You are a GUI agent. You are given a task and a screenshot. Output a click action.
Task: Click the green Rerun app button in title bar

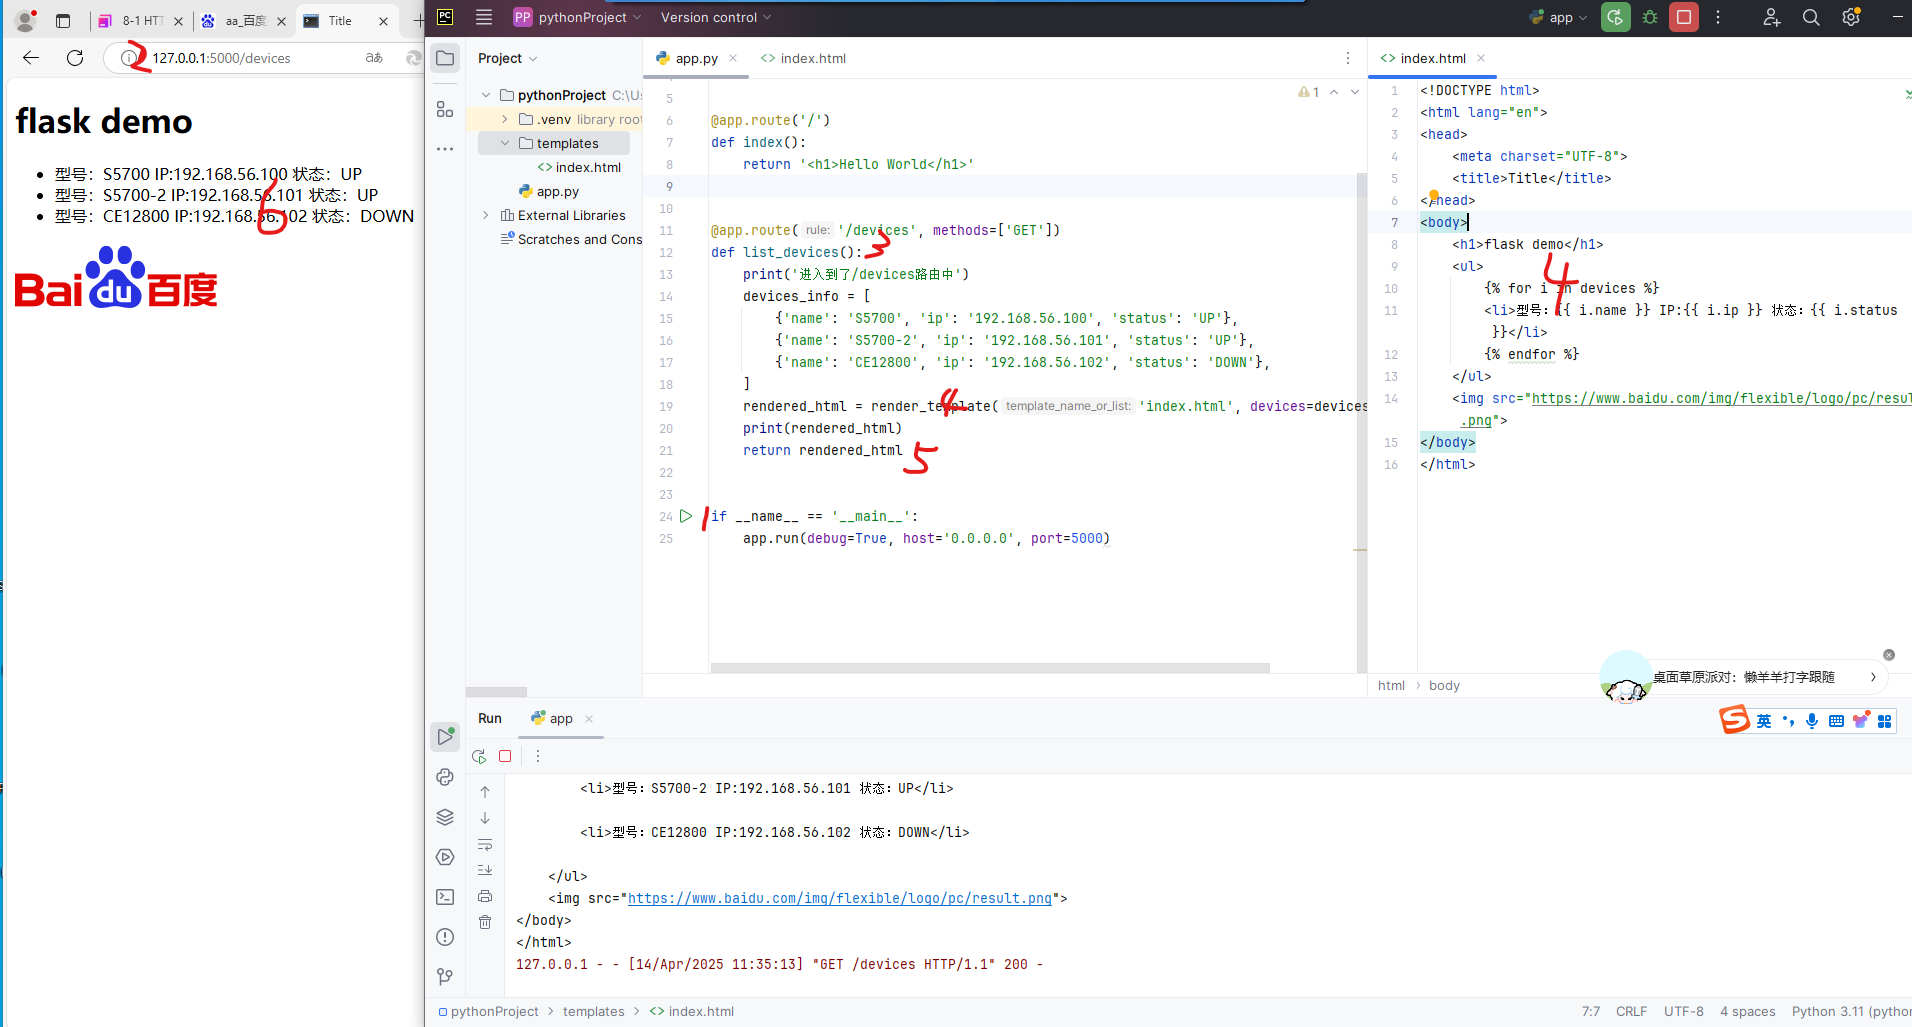point(1615,17)
